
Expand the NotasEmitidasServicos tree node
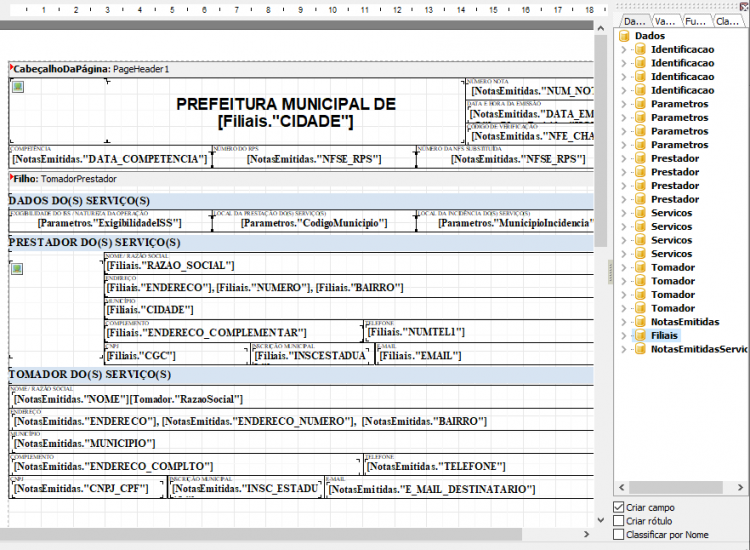click(x=623, y=349)
